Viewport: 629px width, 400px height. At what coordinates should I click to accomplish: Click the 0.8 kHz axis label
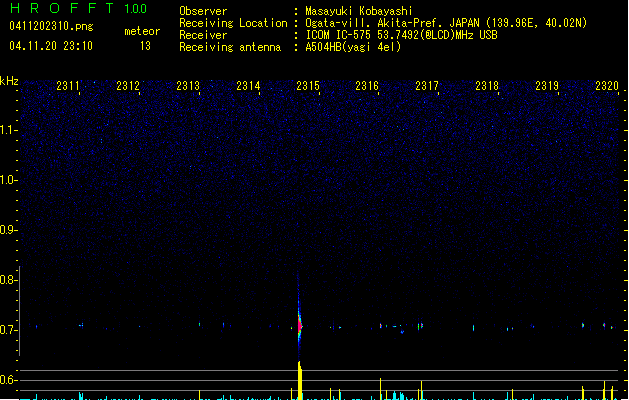point(8,280)
